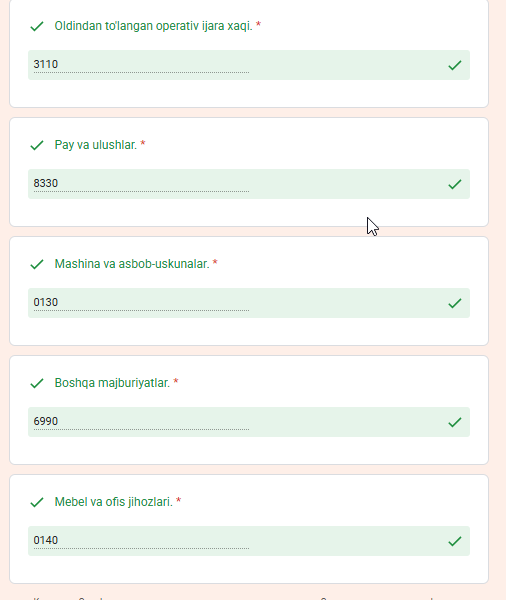The height and width of the screenshot is (600, 506).
Task: Click the answer field containing 0140
Action: (x=249, y=541)
